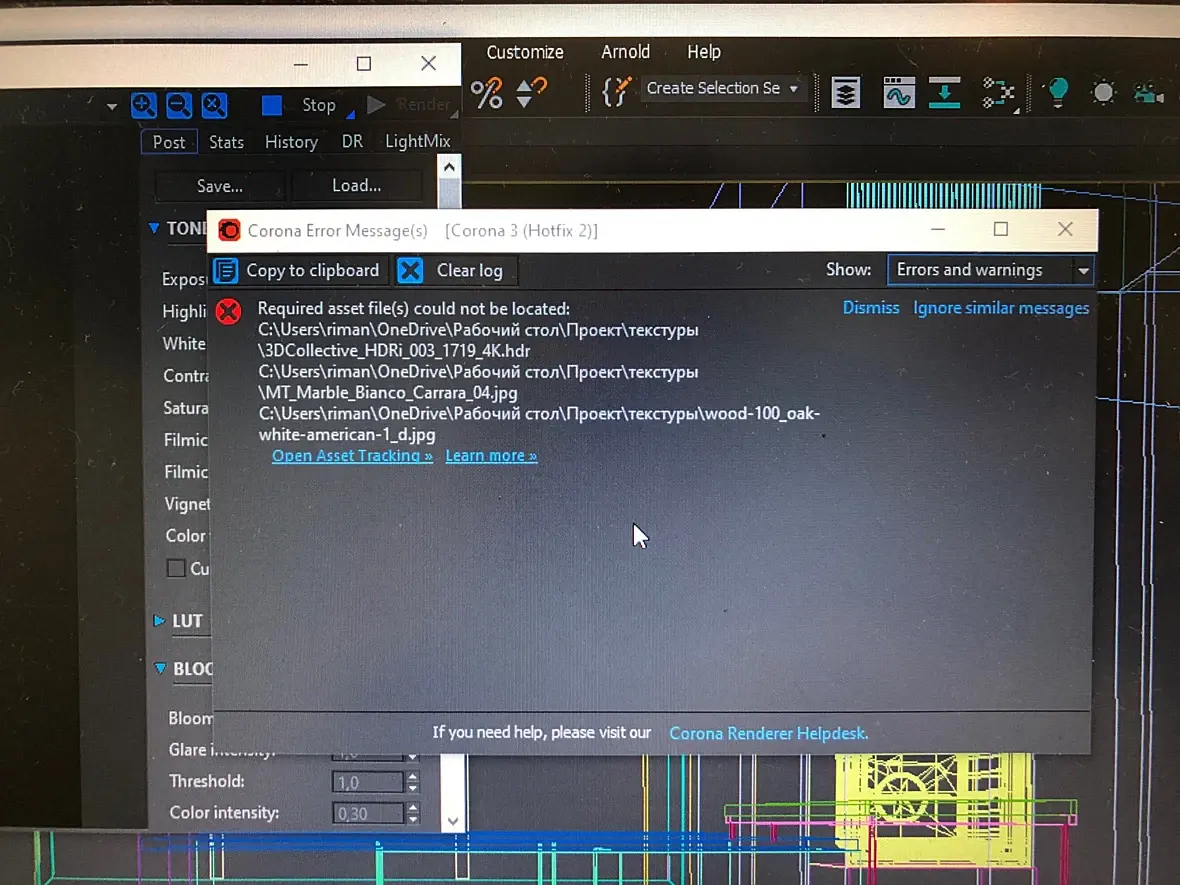This screenshot has height=885, width=1180.
Task: Increase the Color intensity spinner value
Action: (412, 808)
